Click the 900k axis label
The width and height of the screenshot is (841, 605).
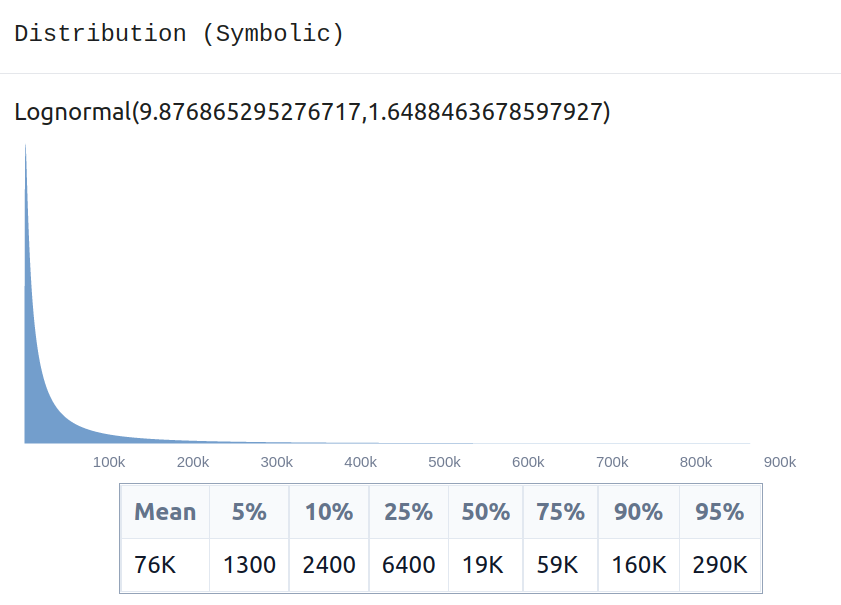(780, 462)
